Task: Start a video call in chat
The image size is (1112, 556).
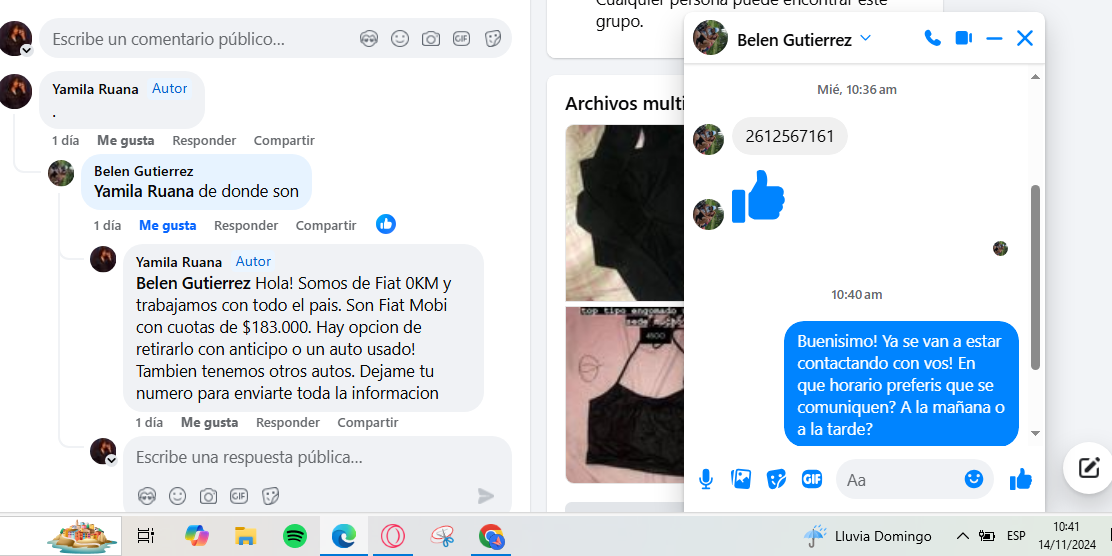Action: coord(964,38)
